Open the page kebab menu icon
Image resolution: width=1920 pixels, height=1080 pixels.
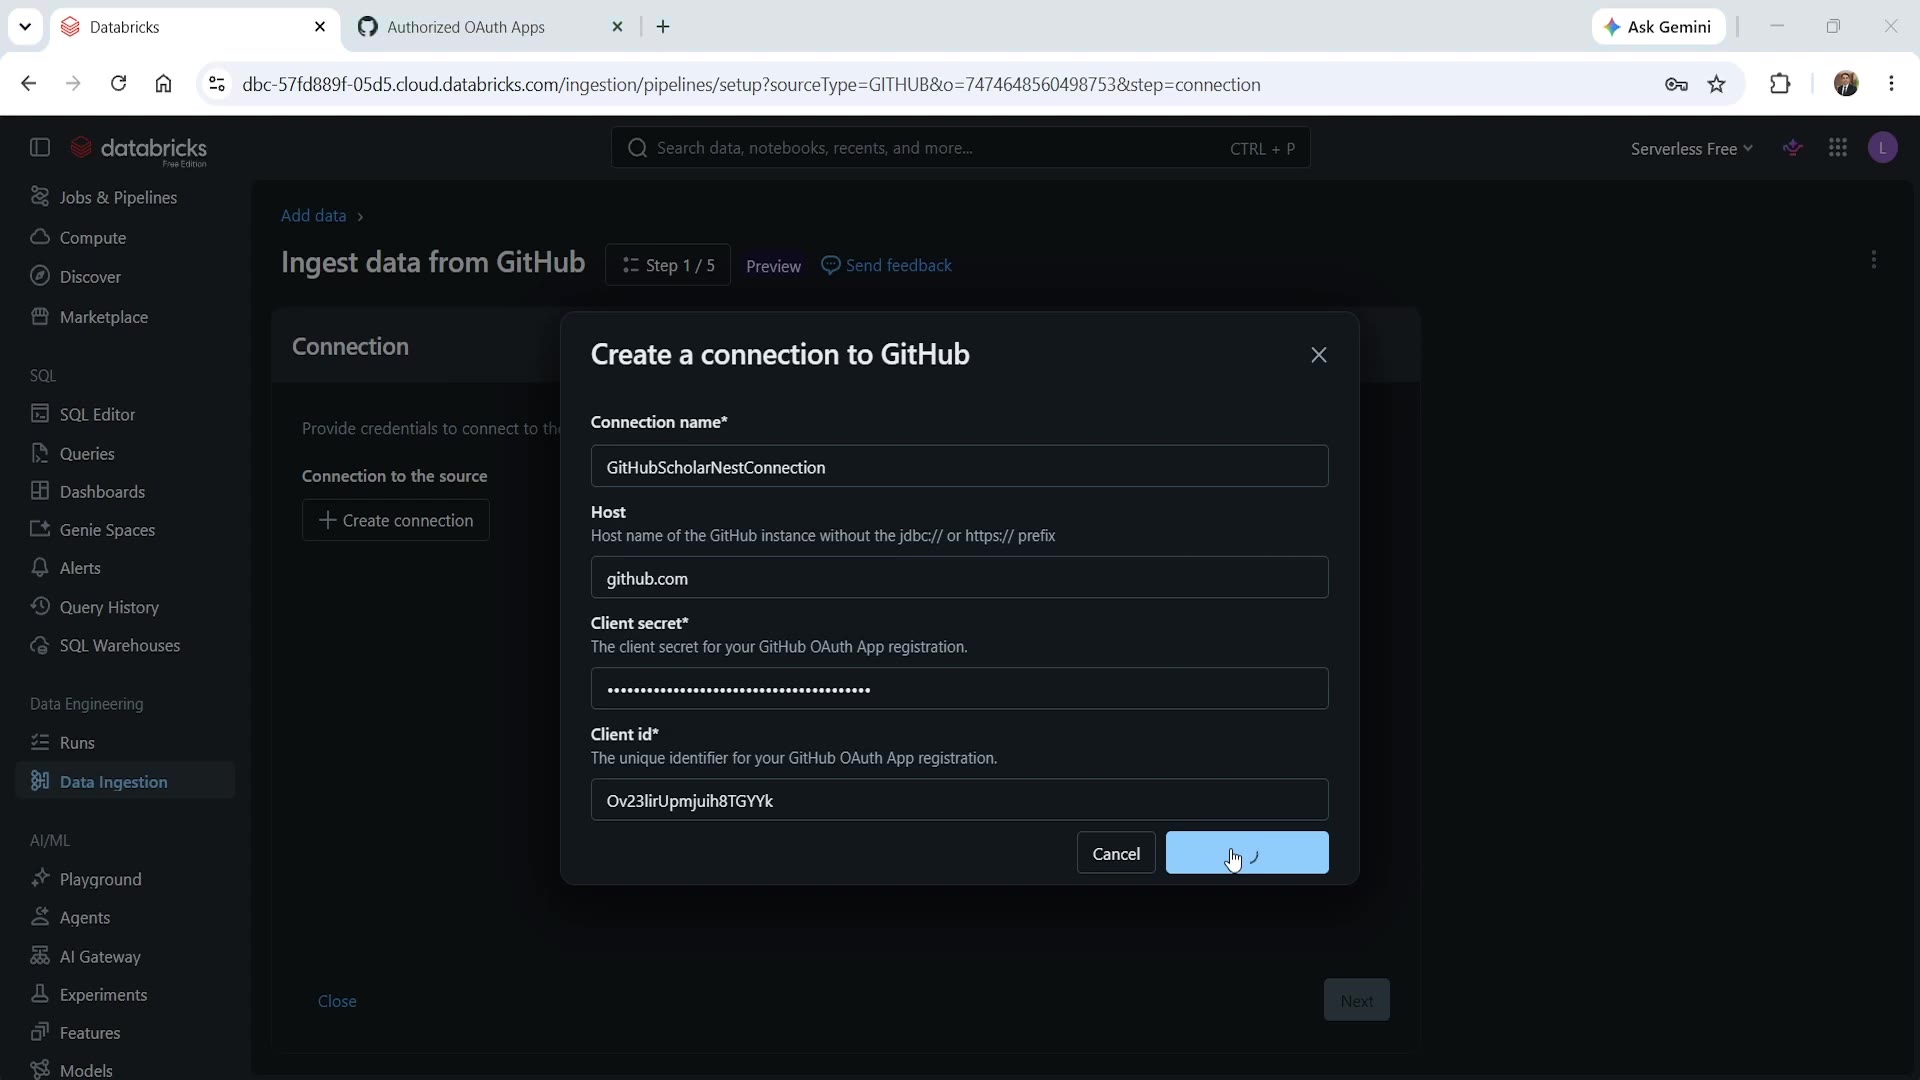pyautogui.click(x=1874, y=260)
